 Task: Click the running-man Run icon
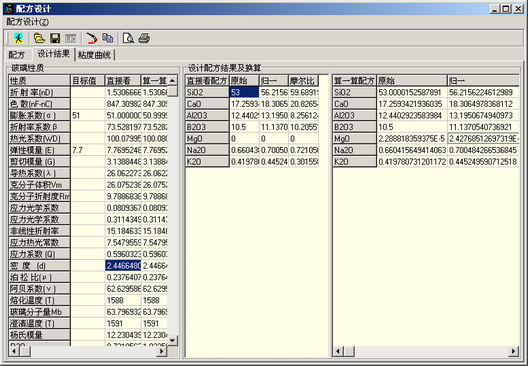19,38
